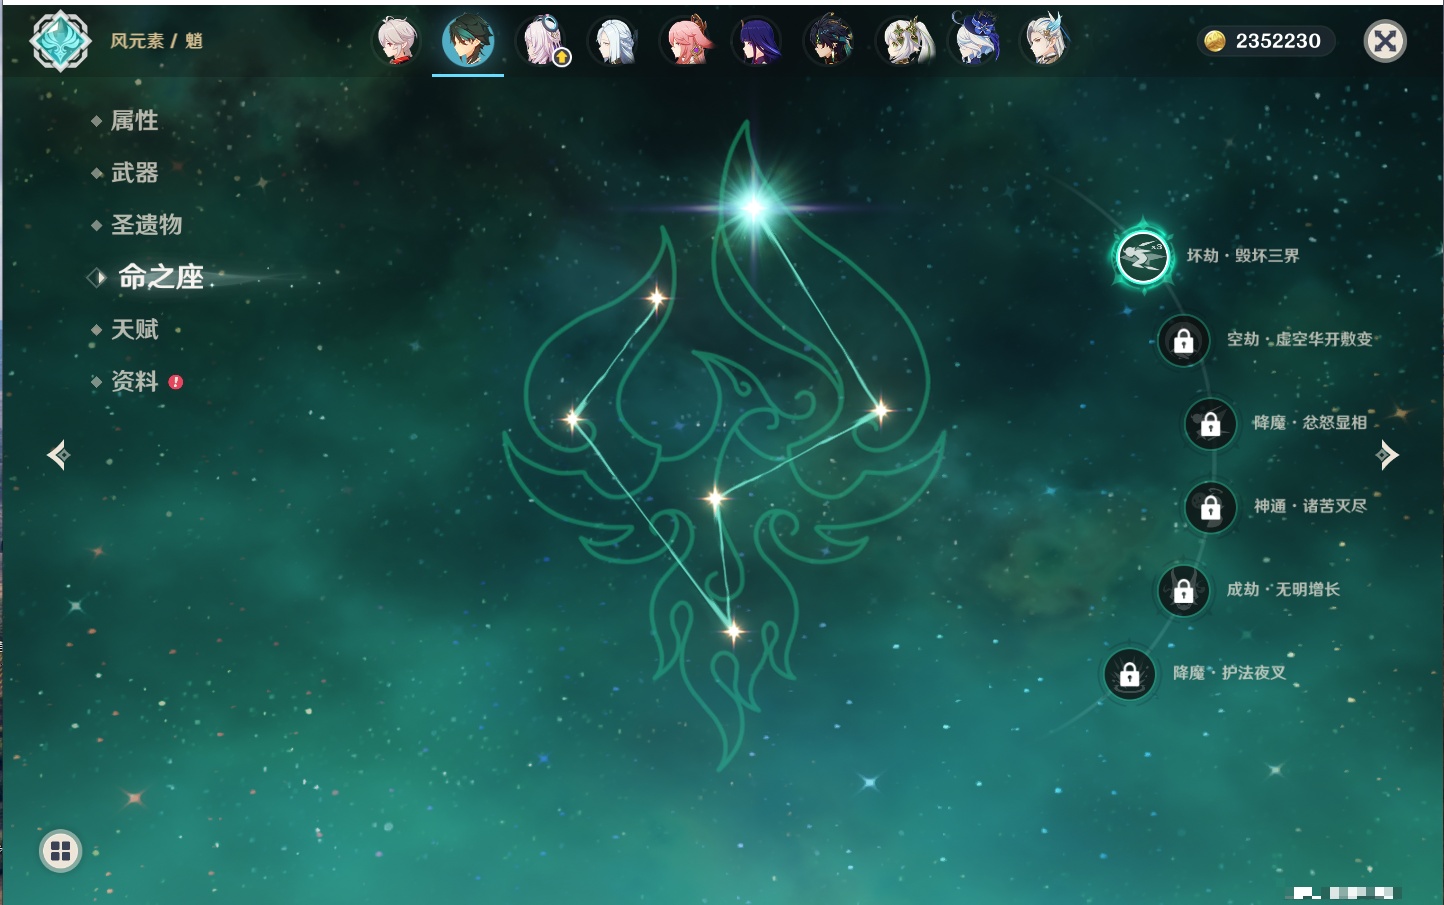The image size is (1444, 905).
Task: Select Furina's avatar with the blue hat
Action: [x=975, y=39]
